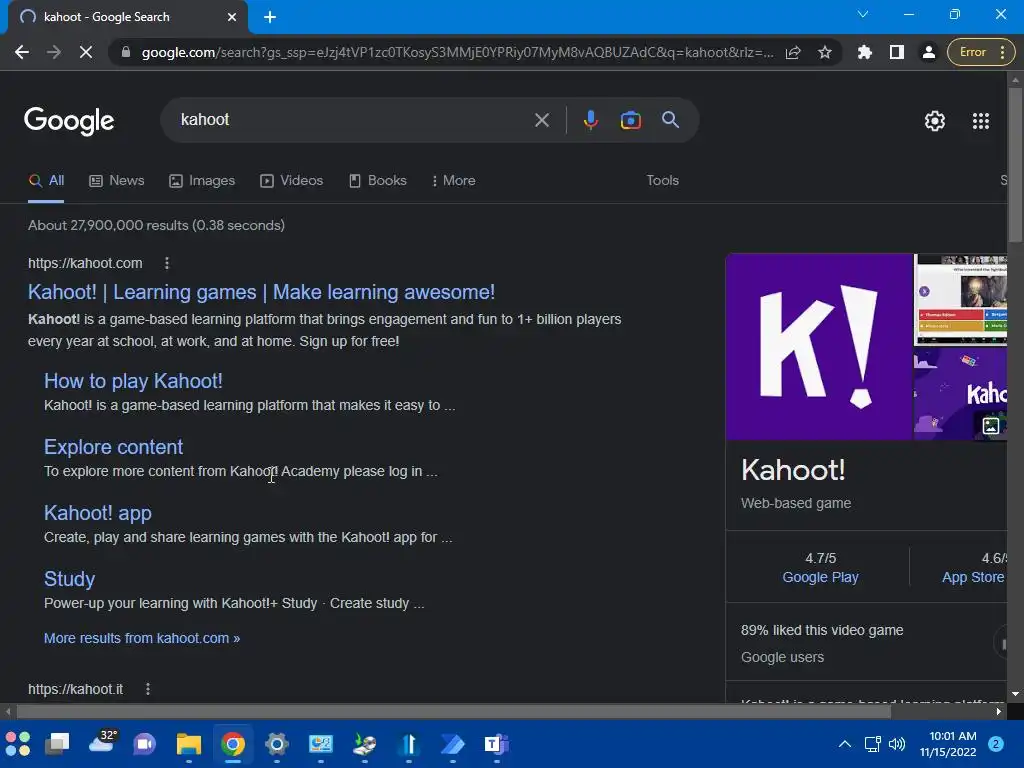Click the more images icon on Kahoot thumbnail

(x=991, y=426)
